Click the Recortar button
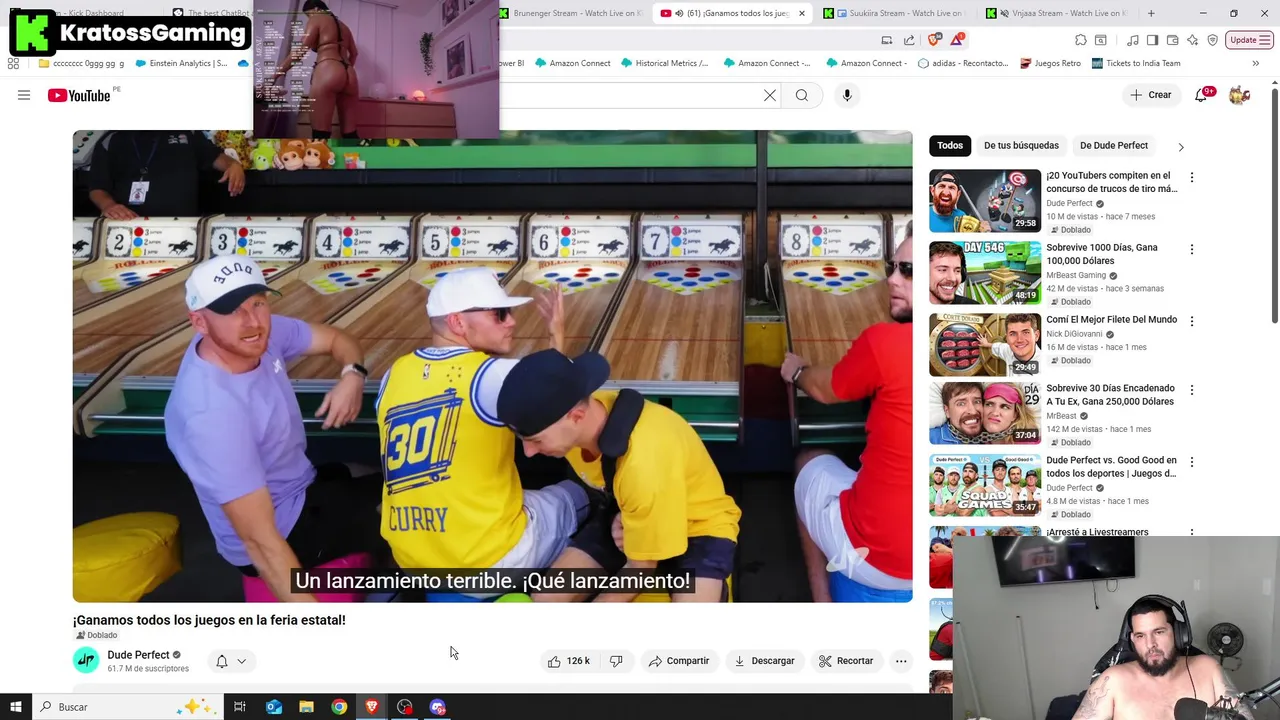1280x720 pixels. (846, 661)
